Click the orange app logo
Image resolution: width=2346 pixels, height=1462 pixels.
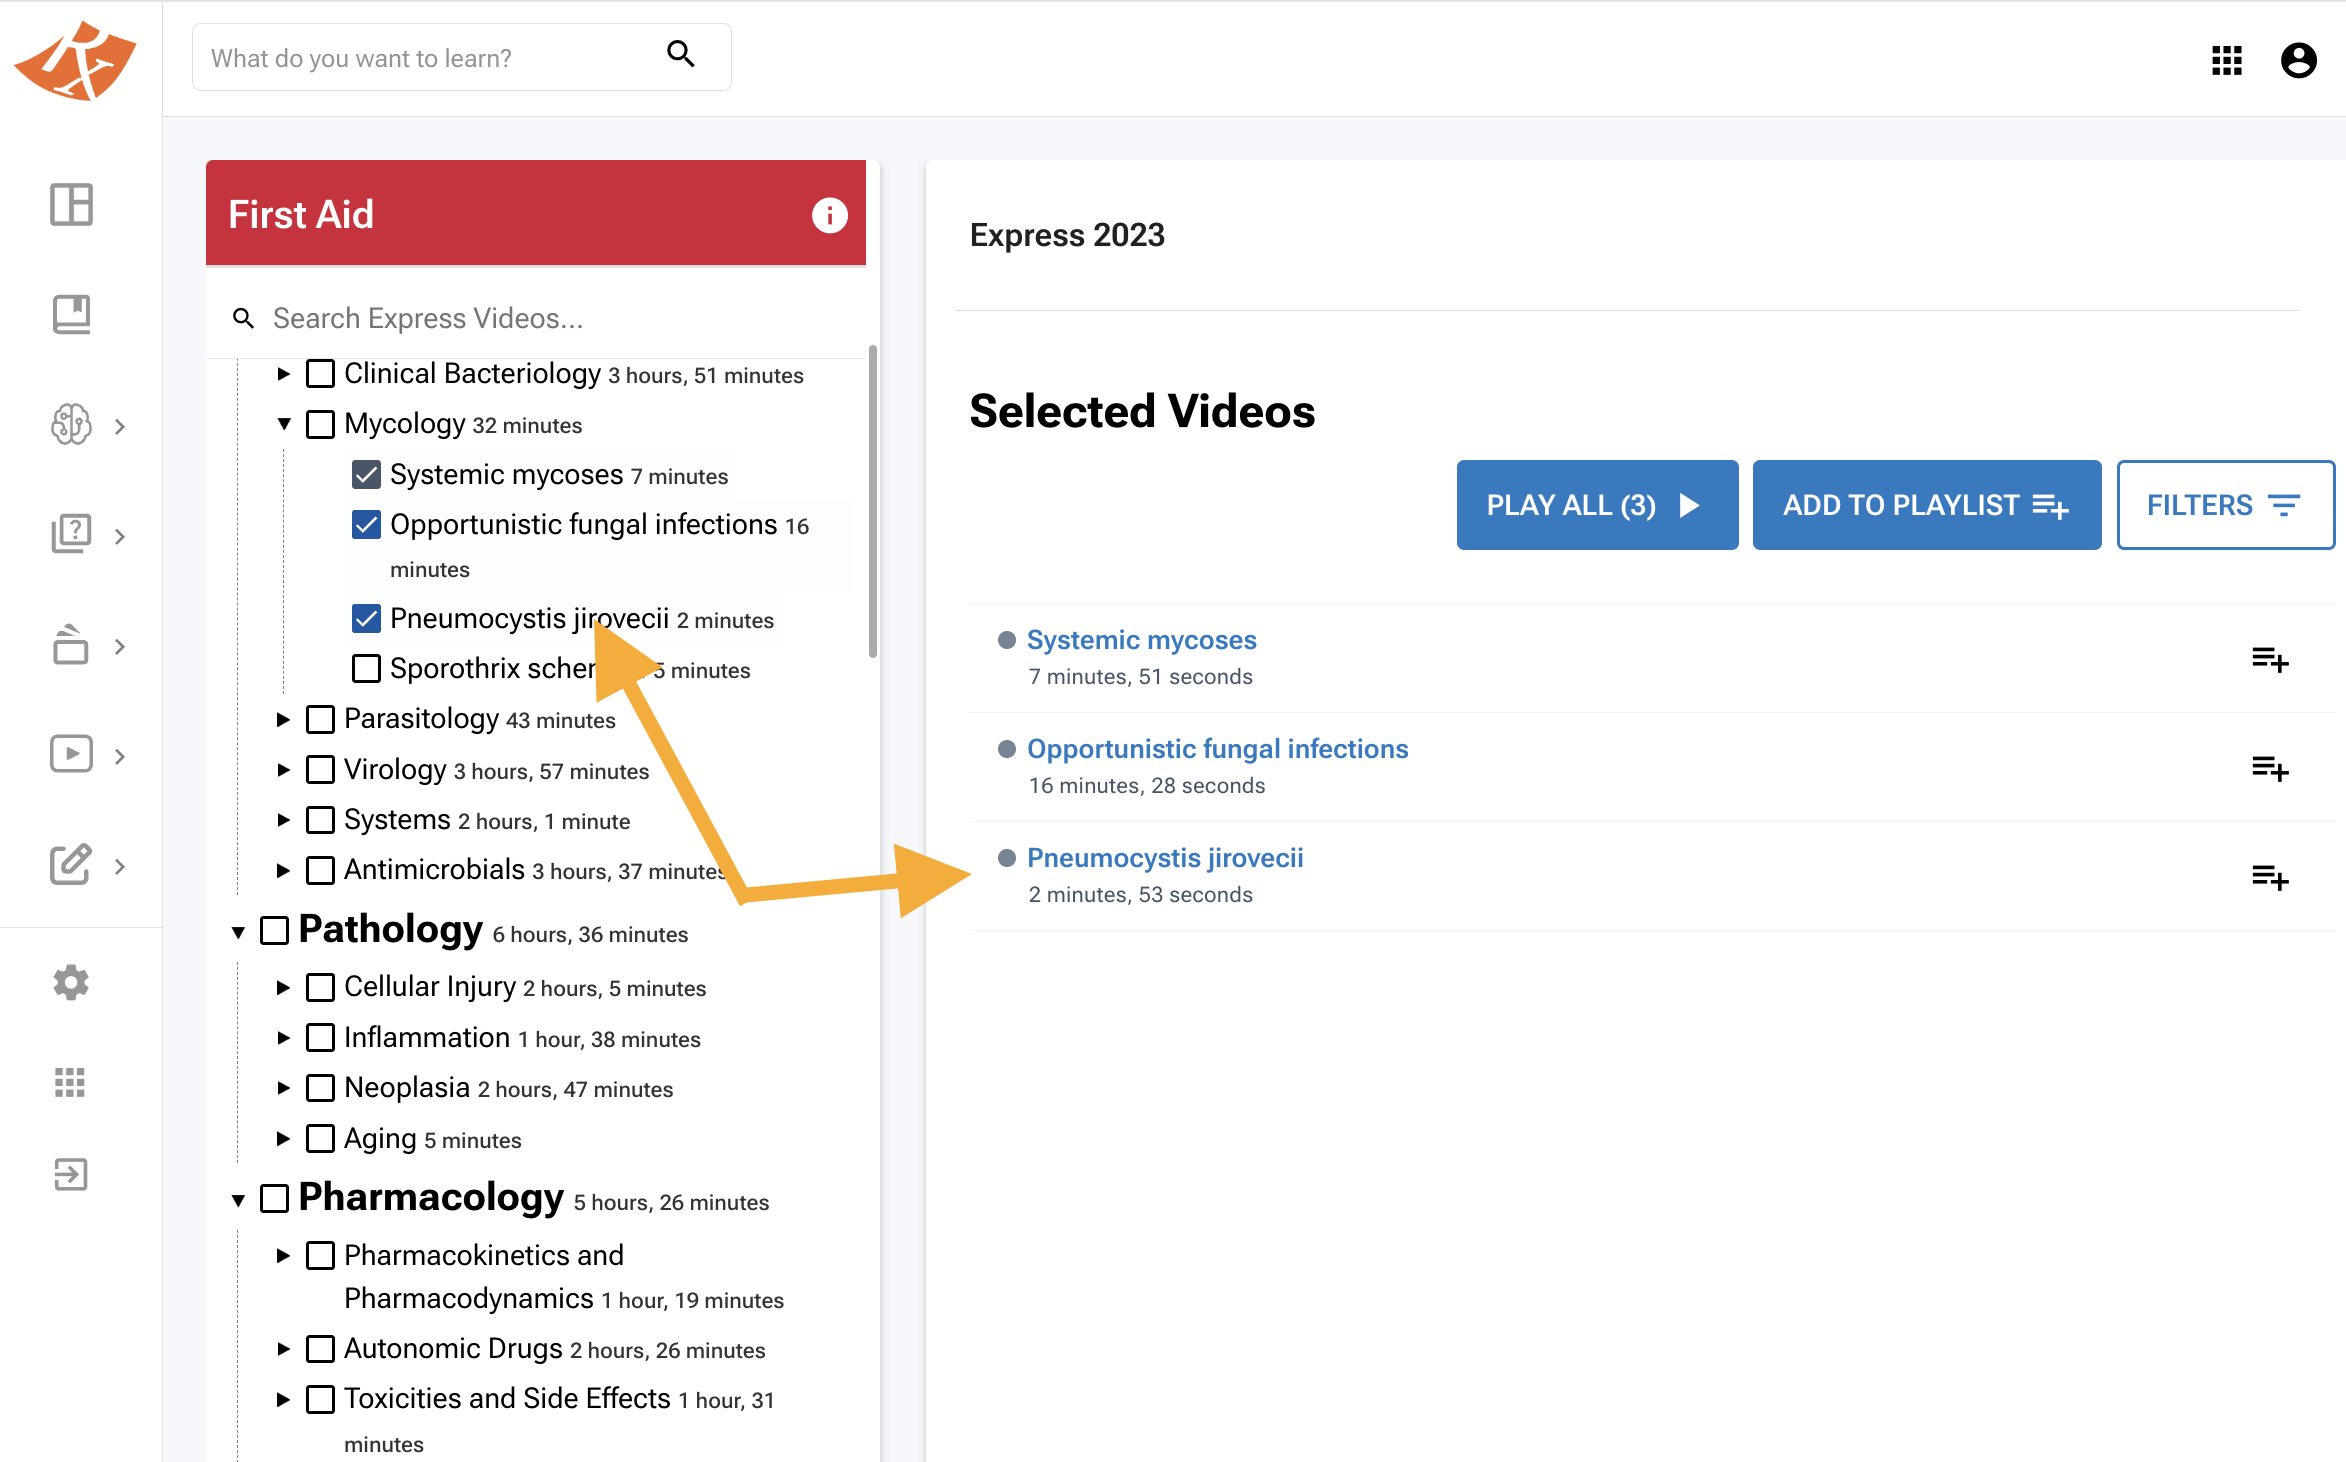point(76,60)
